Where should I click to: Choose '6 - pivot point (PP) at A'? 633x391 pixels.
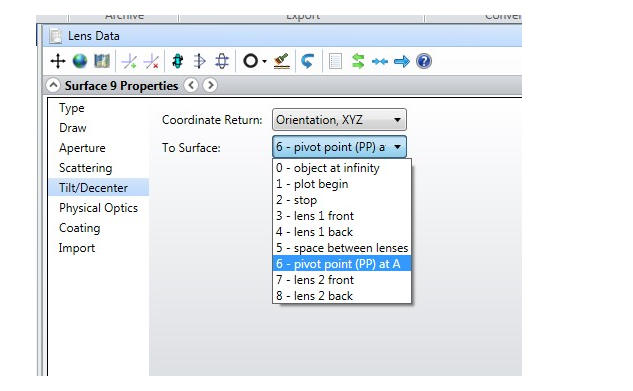pyautogui.click(x=342, y=263)
